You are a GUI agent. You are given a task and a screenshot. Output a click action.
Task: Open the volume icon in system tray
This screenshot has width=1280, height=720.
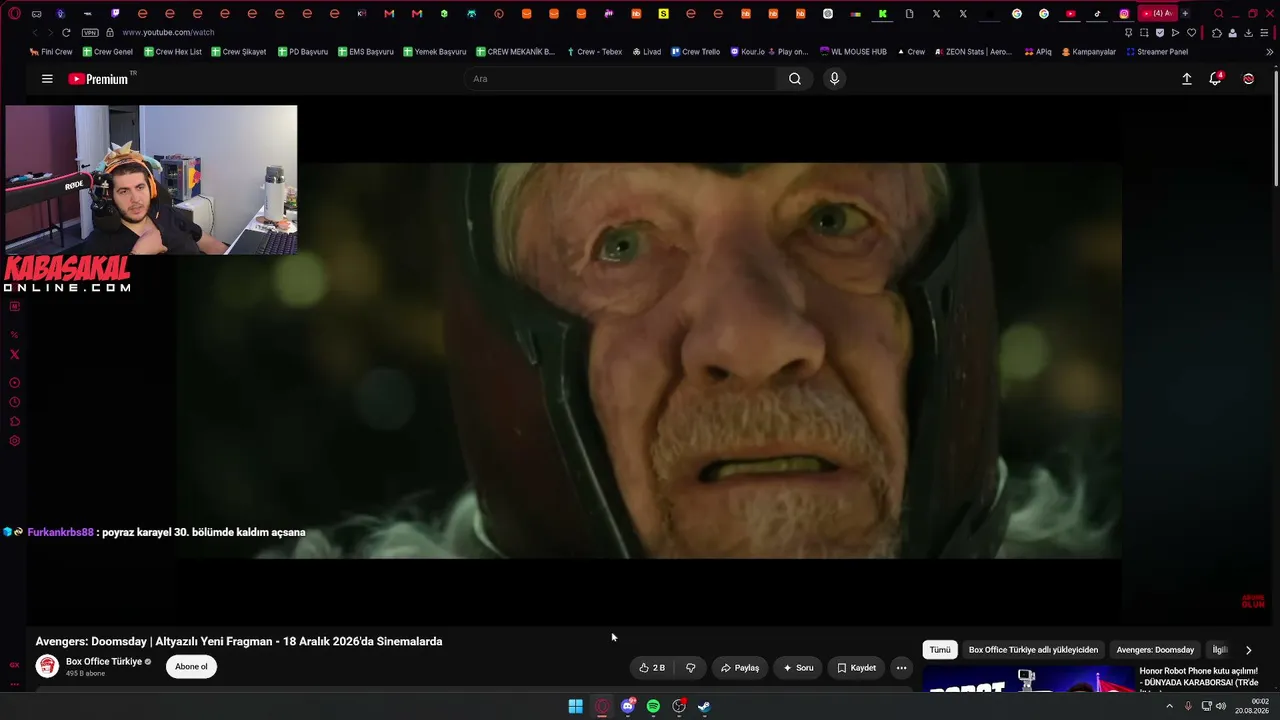[1221, 707]
